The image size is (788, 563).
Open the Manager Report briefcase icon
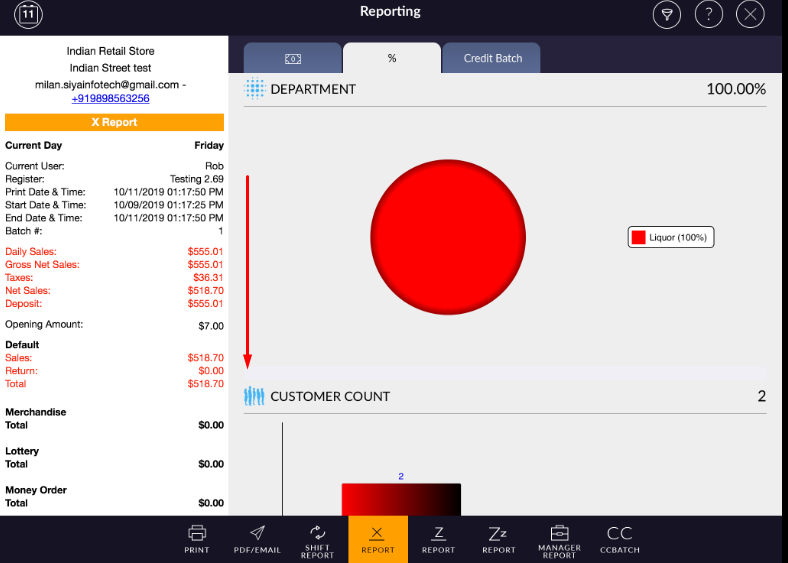coord(559,539)
